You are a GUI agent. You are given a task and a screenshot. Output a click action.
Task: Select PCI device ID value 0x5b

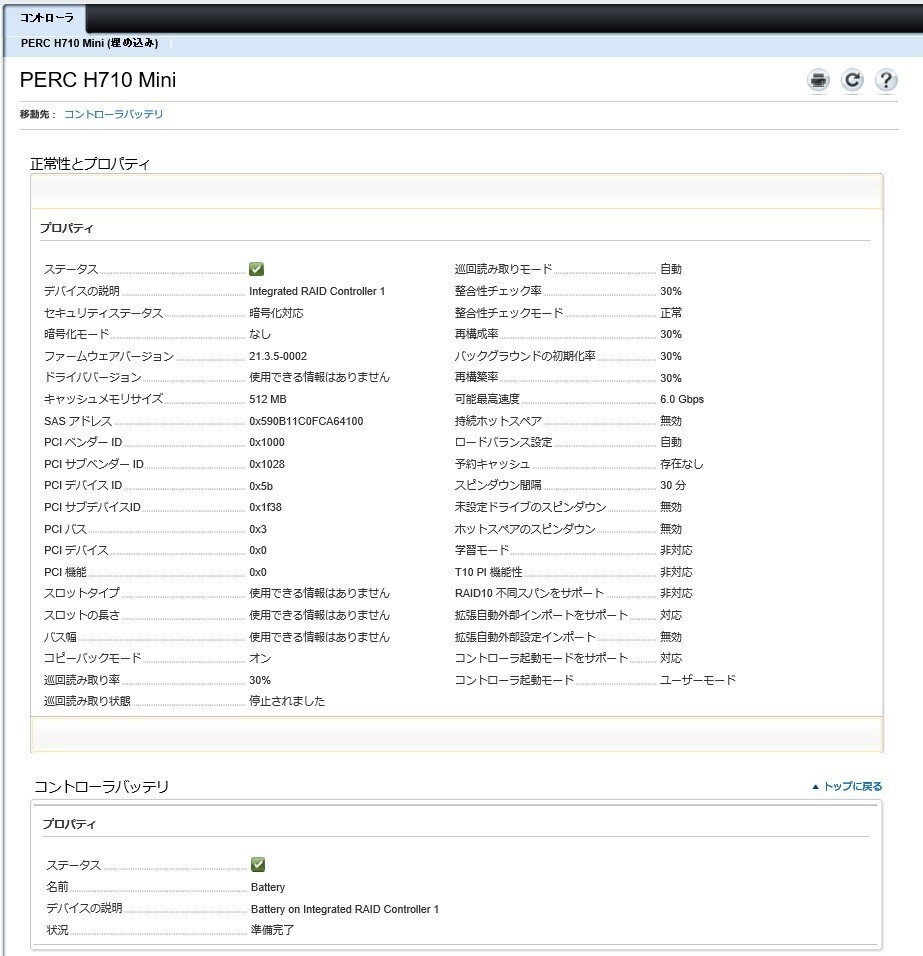coord(261,487)
